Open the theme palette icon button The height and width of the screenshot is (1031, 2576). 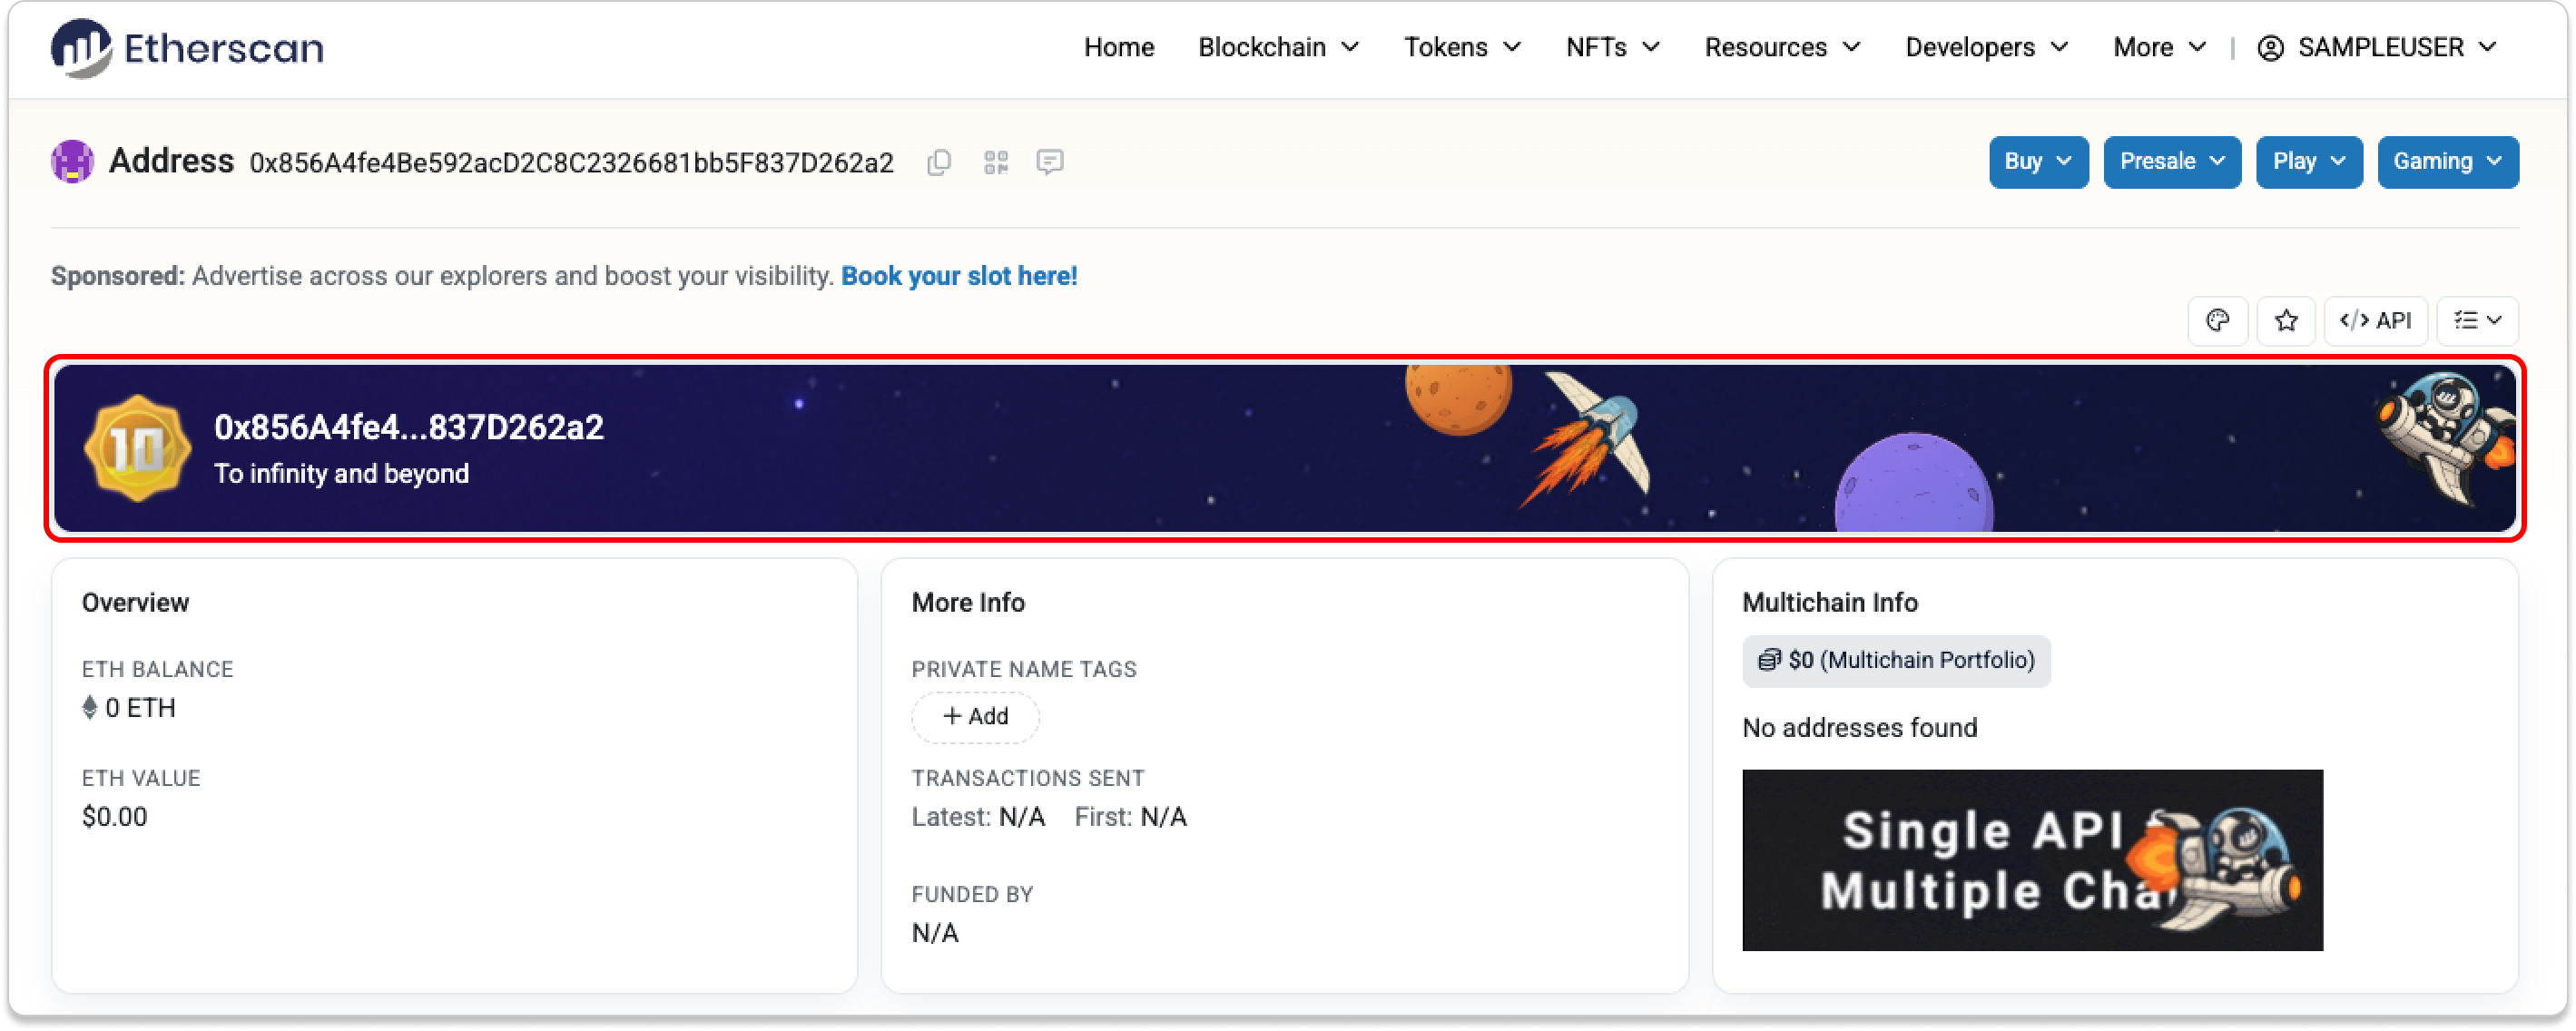pos(2217,321)
